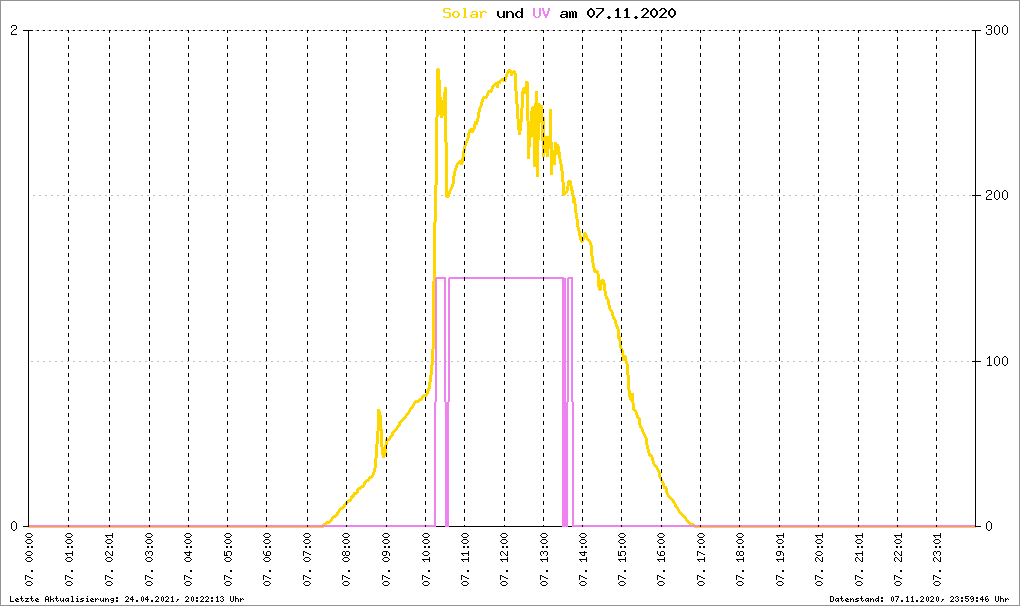
Task: Click 'Letzte Aktualisierung' timestamp text
Action: (127, 599)
